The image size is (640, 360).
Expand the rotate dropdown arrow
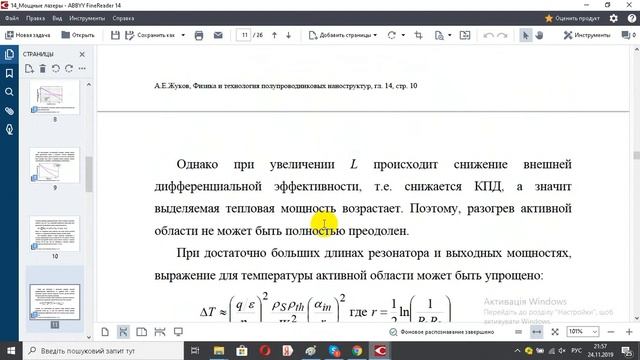click(403, 35)
